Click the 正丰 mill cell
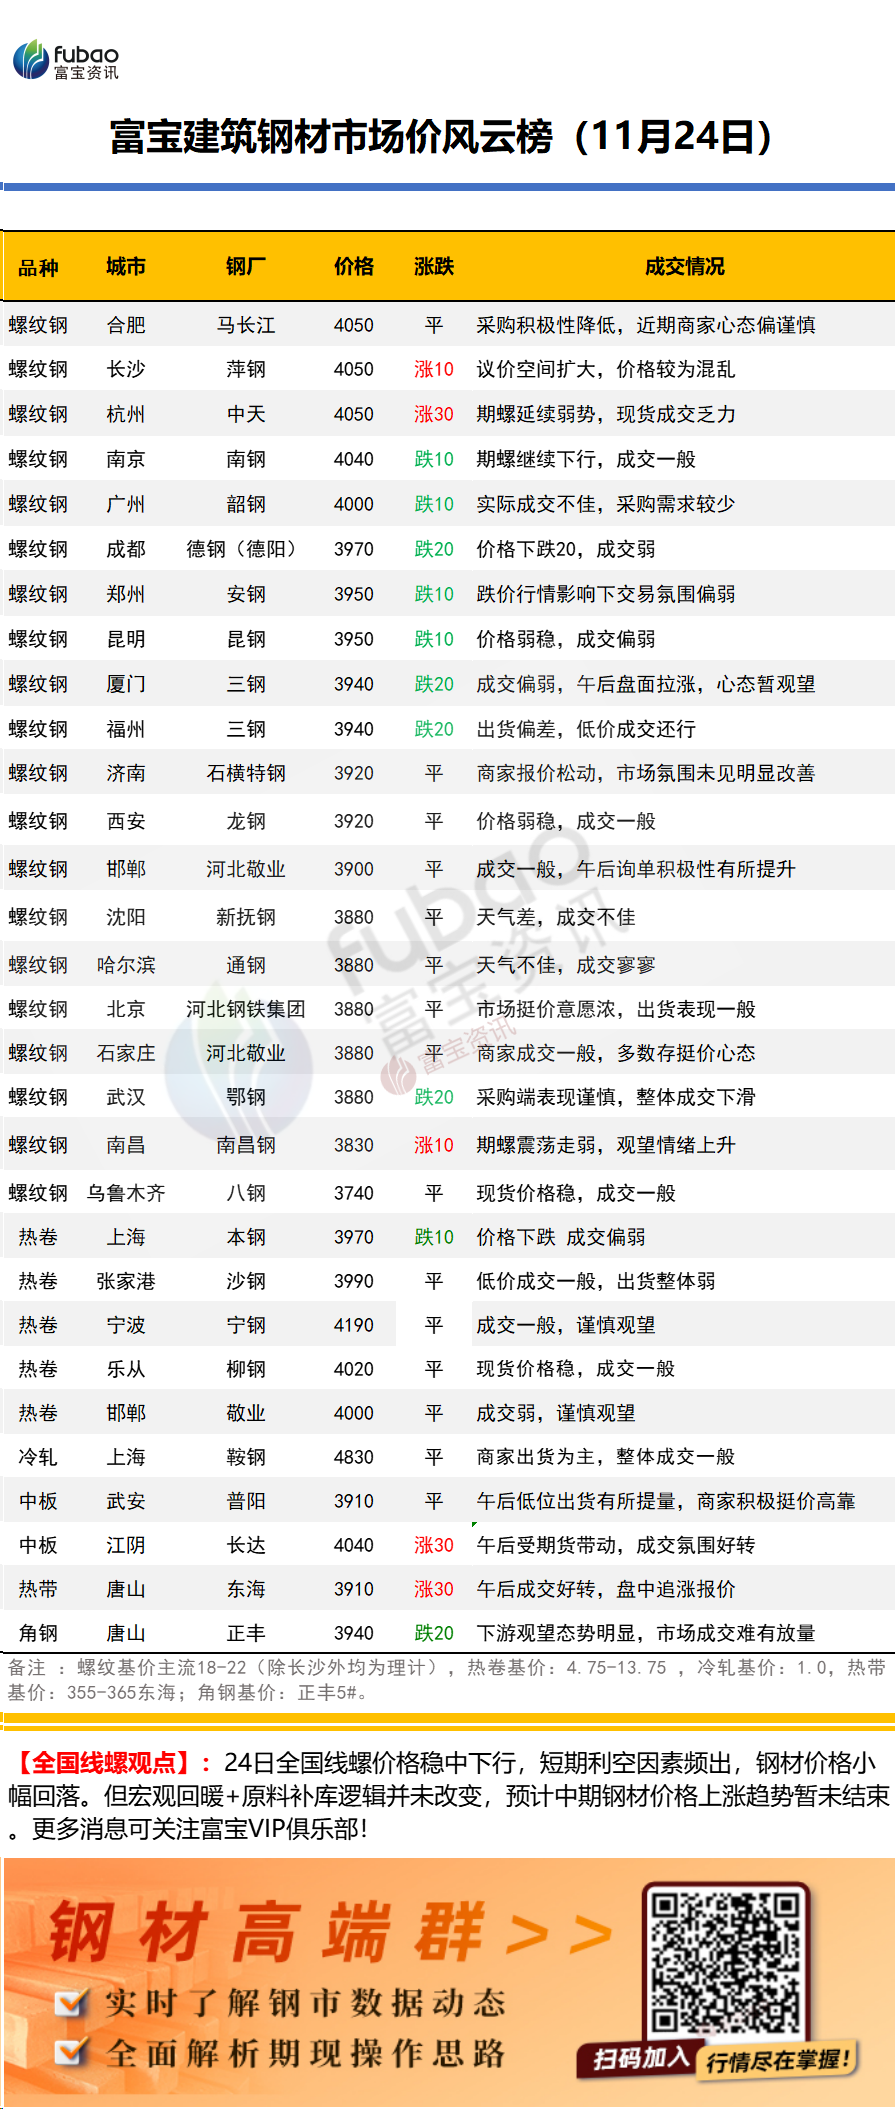This screenshot has height=2109, width=895. pos(246,1633)
